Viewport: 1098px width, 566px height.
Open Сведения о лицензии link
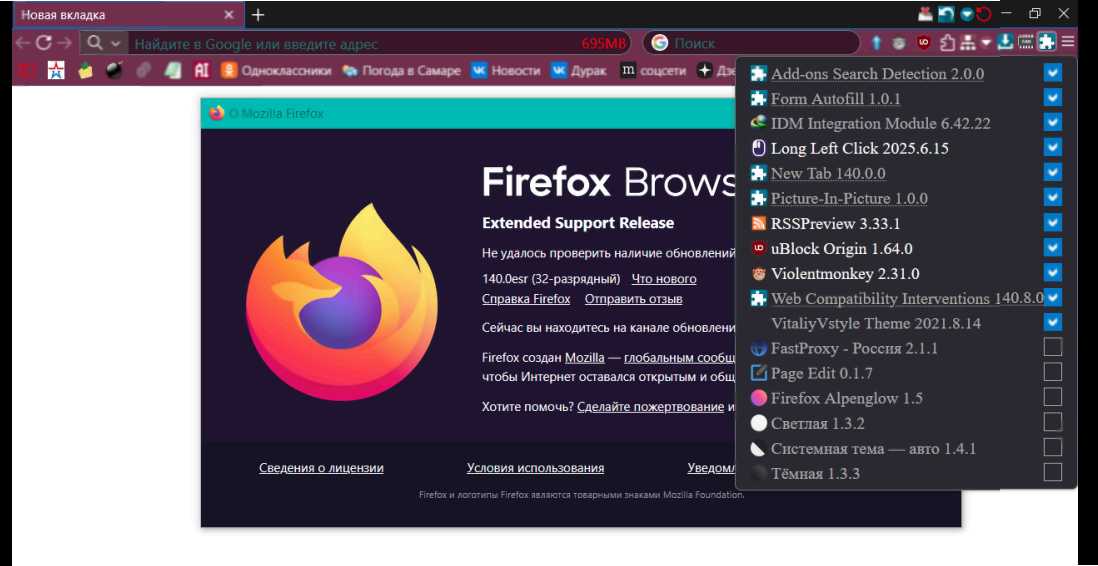click(x=321, y=468)
